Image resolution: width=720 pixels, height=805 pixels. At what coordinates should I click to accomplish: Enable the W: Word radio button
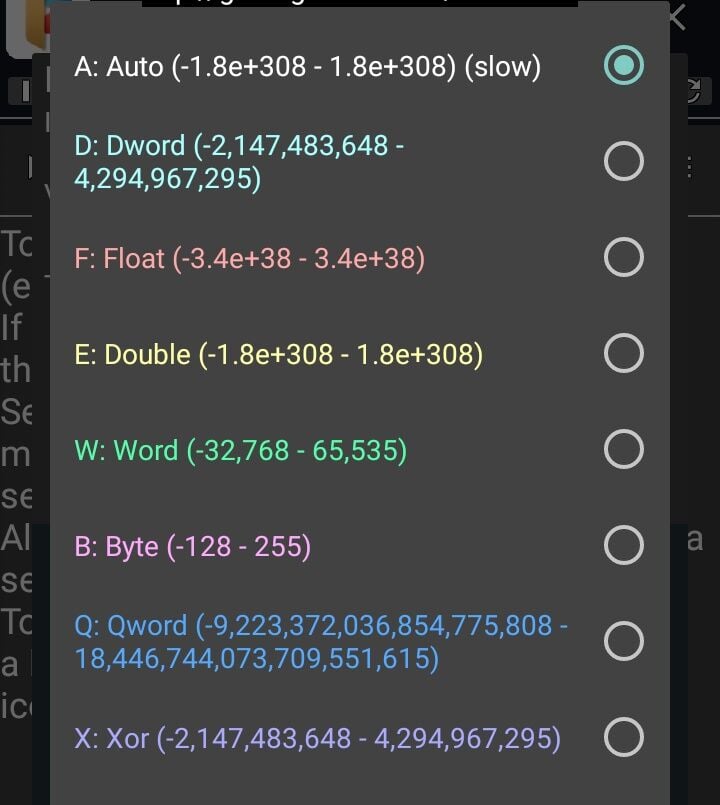pos(624,450)
